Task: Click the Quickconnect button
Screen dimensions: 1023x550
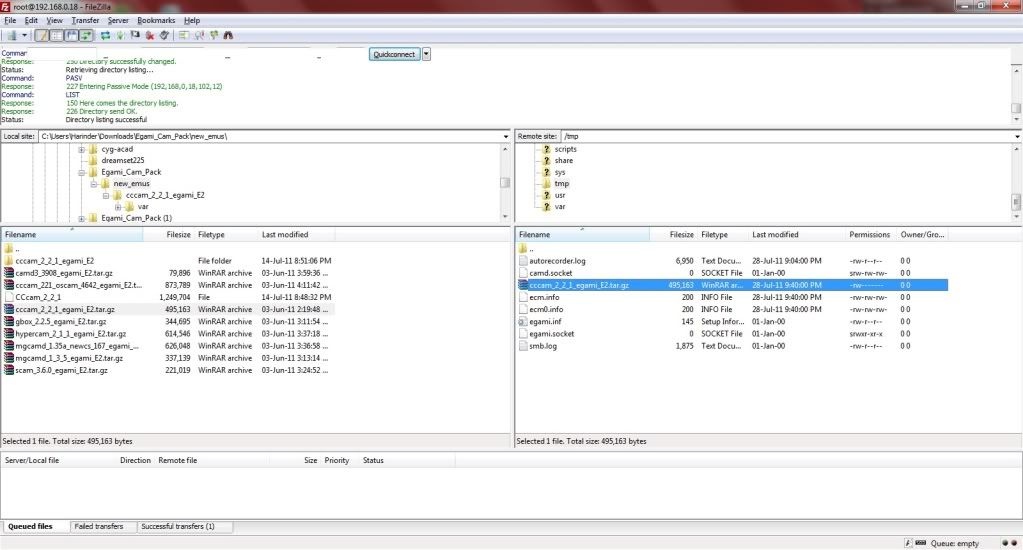Action: tap(394, 54)
